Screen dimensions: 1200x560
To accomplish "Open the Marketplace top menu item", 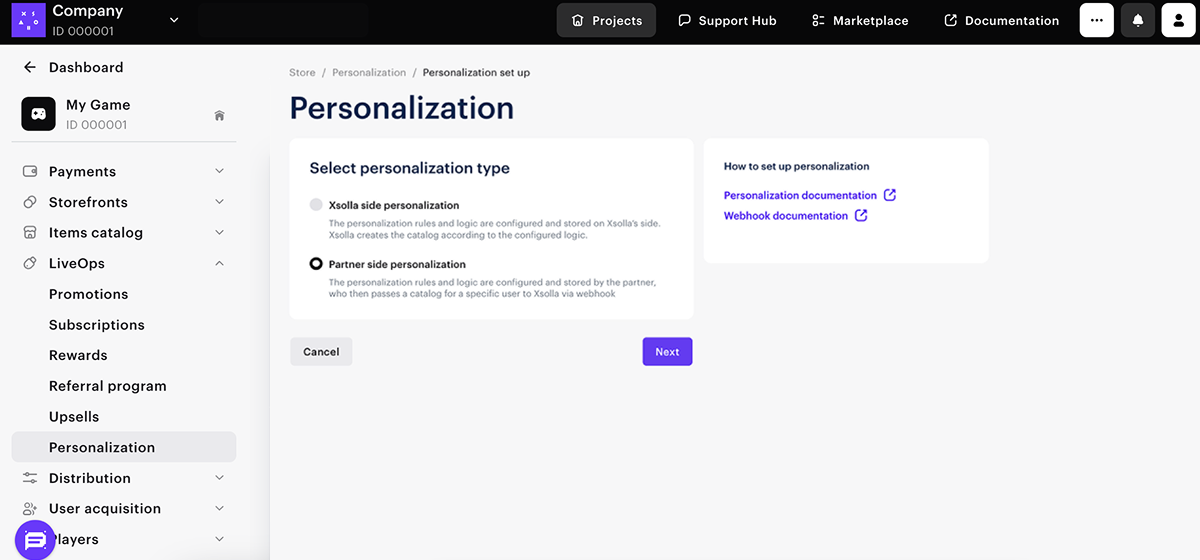I will tap(859, 20).
